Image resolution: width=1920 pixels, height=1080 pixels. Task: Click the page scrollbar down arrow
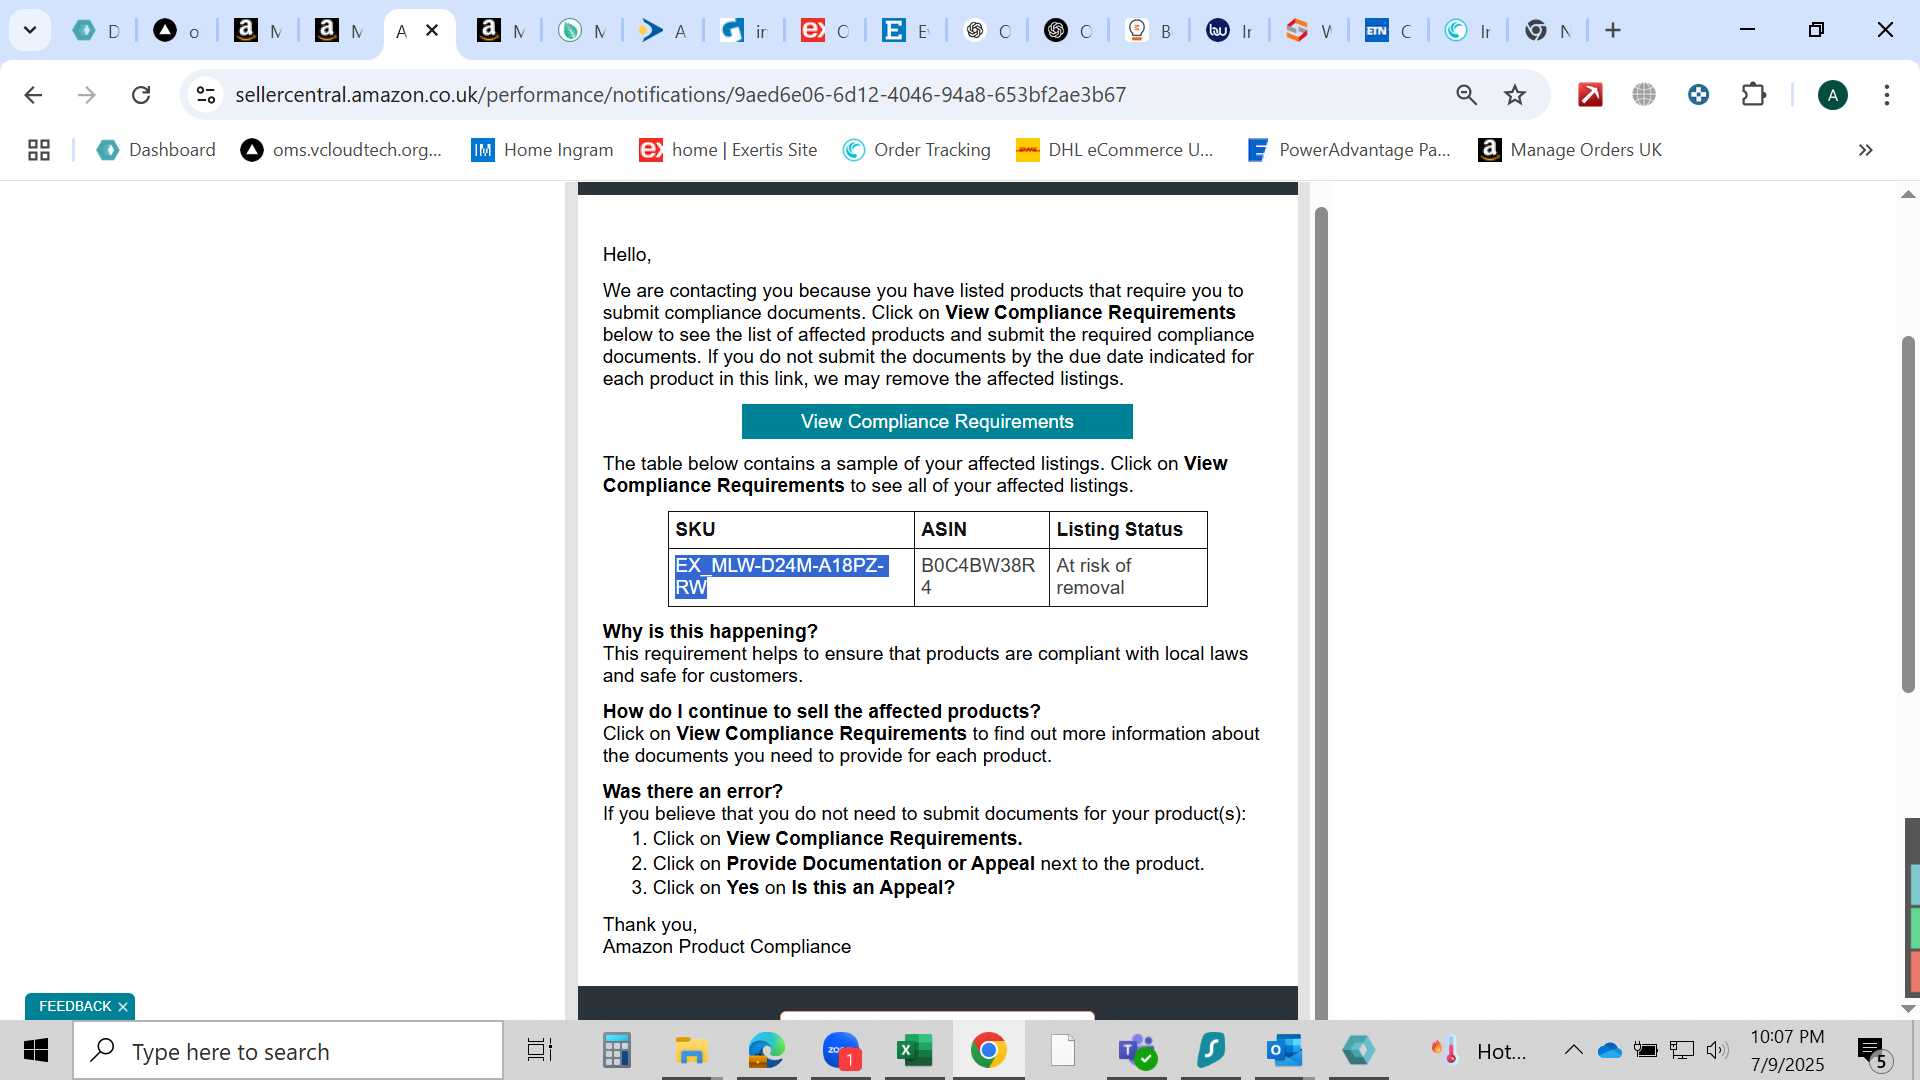pos(1908,1008)
